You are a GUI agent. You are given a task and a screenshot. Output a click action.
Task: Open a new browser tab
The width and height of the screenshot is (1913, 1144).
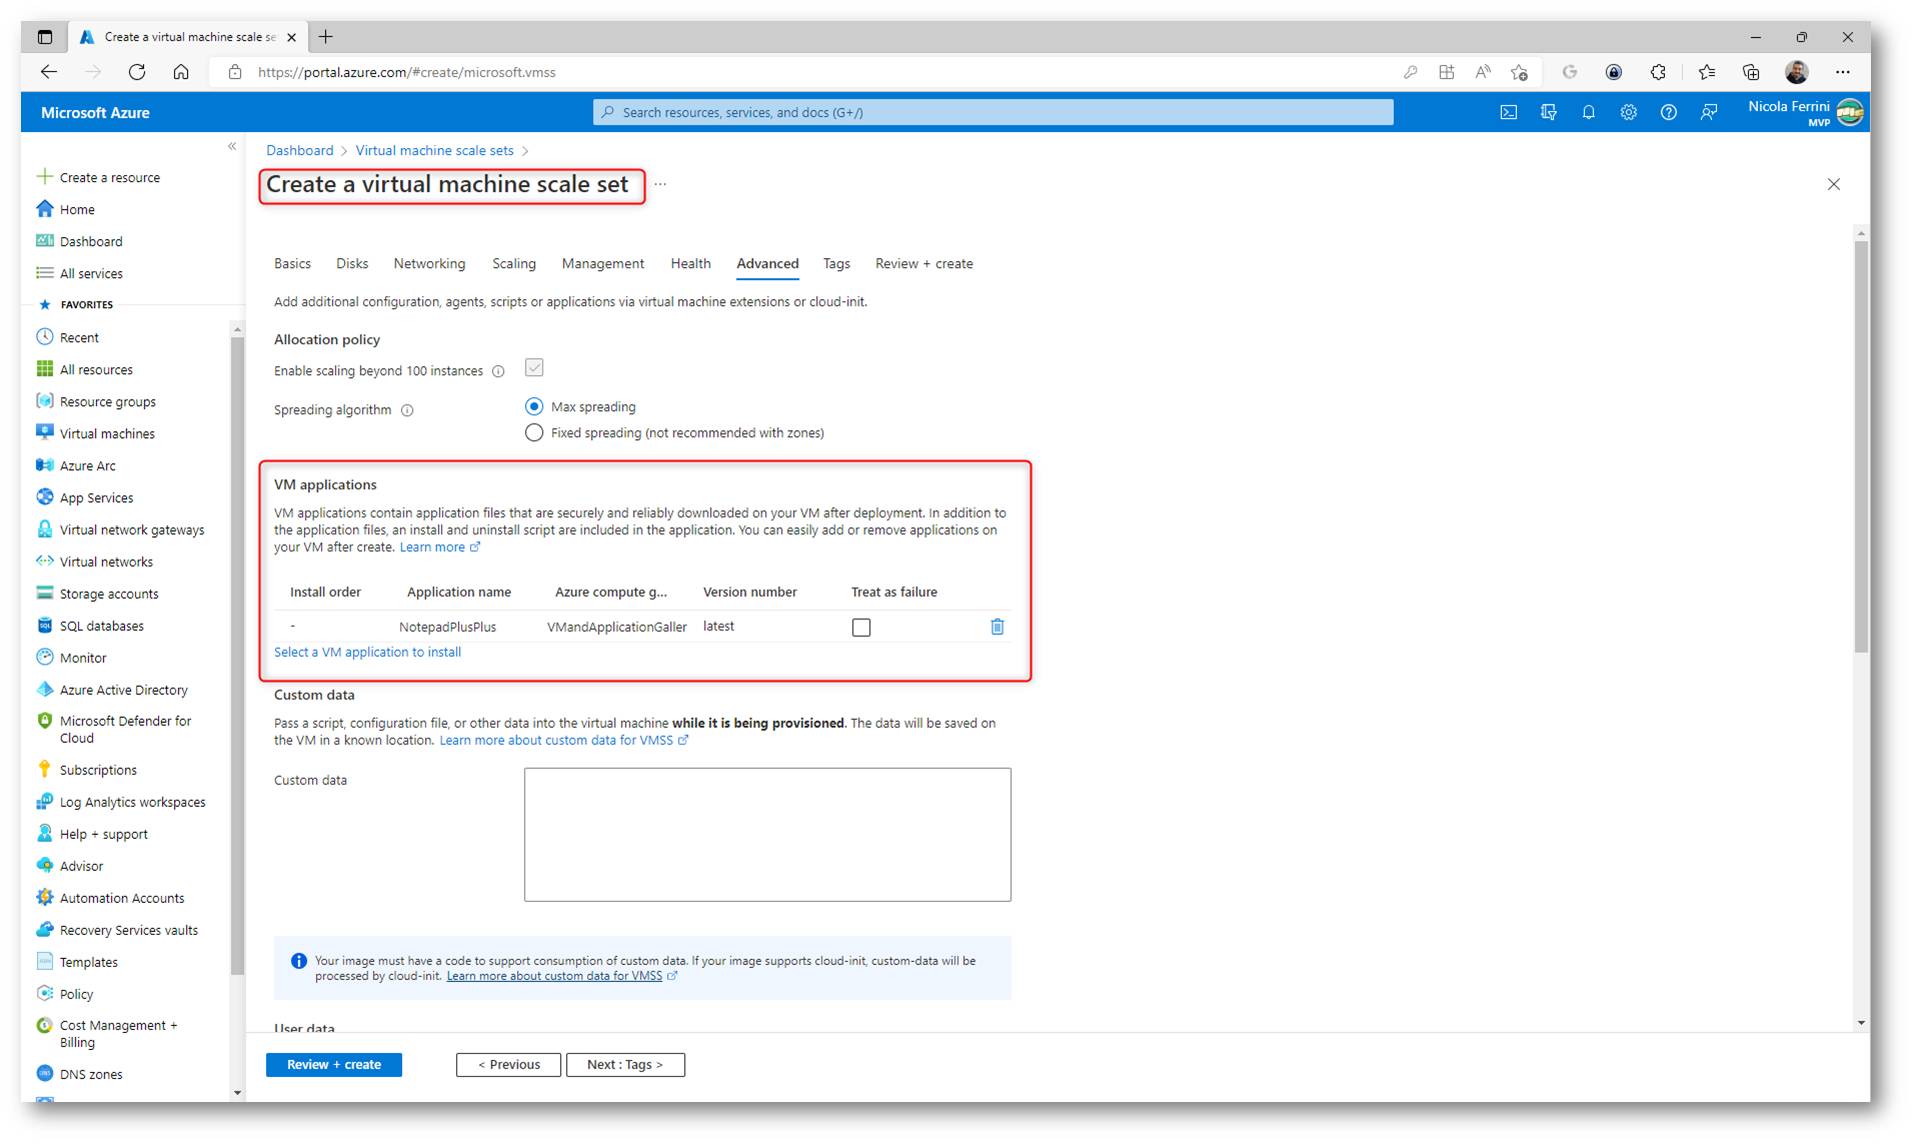(x=326, y=37)
